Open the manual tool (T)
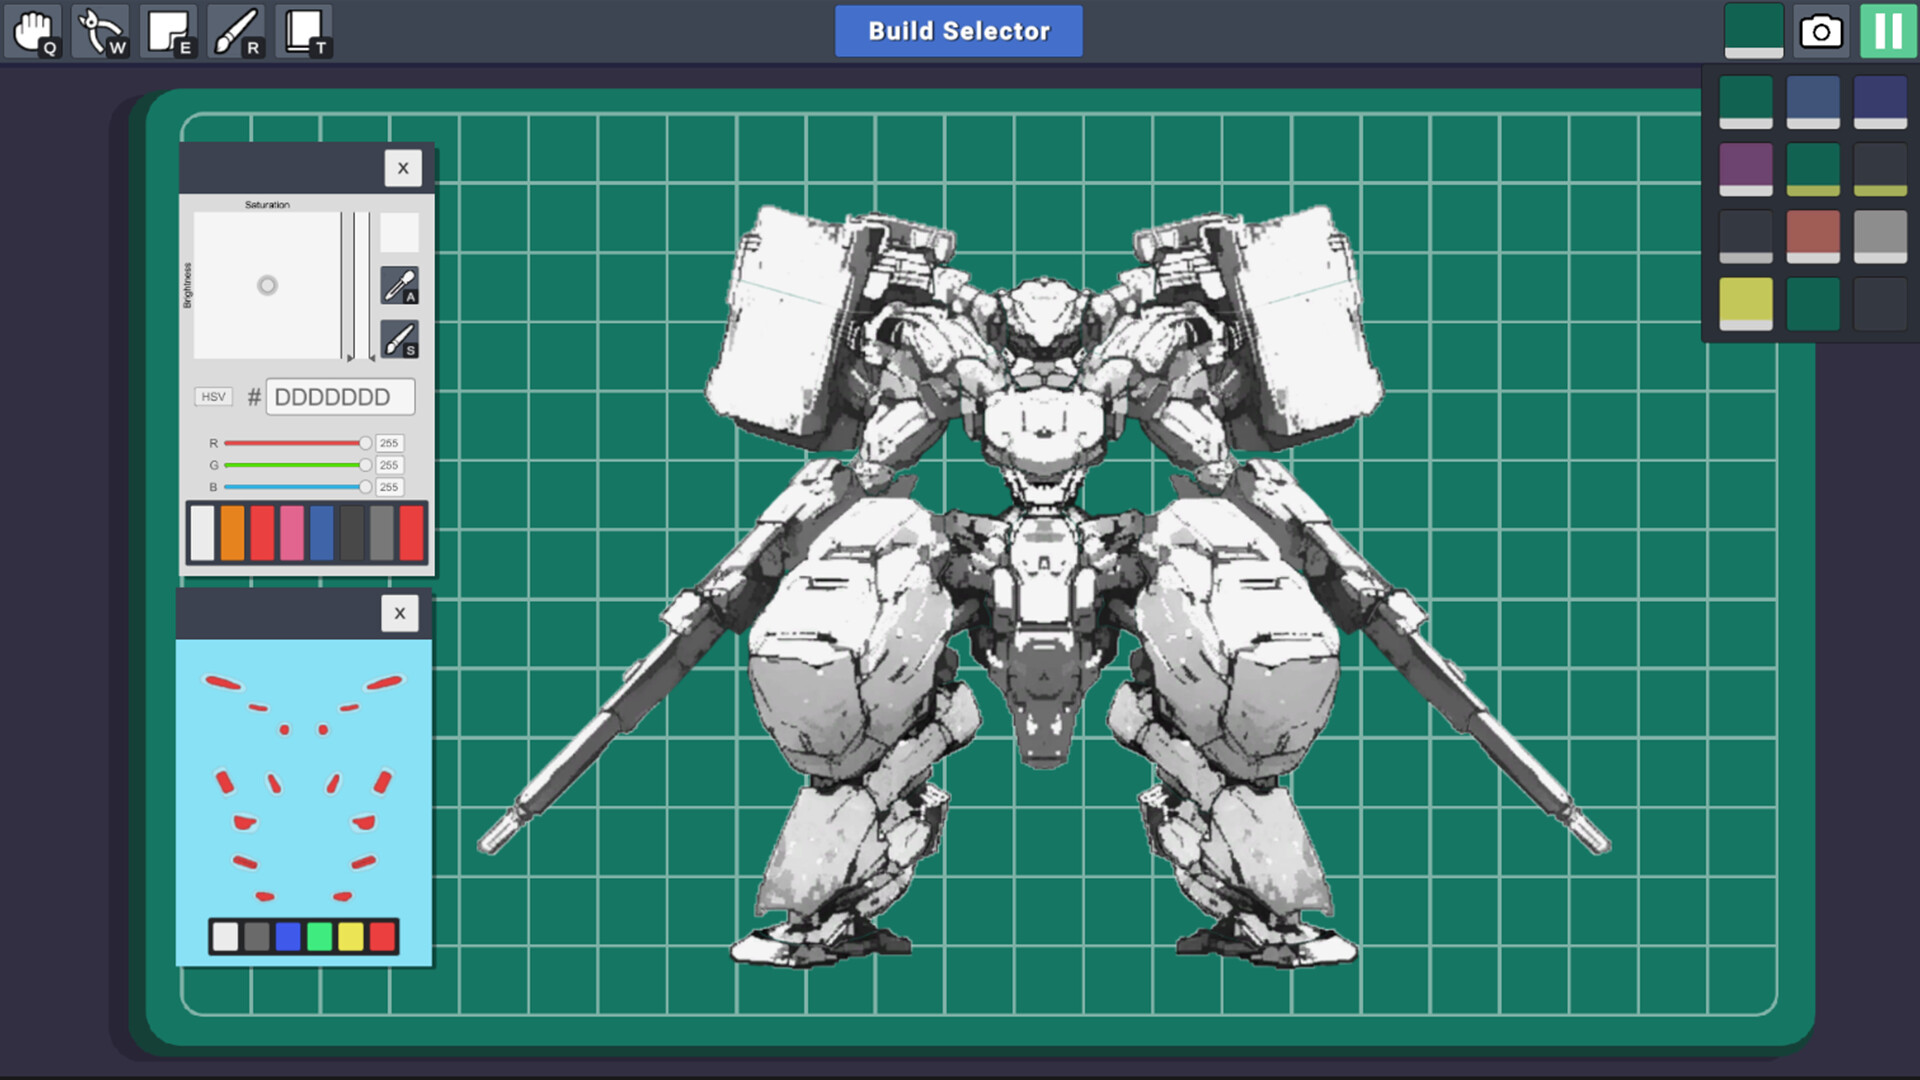Screen dimensions: 1920x1080 coord(303,30)
